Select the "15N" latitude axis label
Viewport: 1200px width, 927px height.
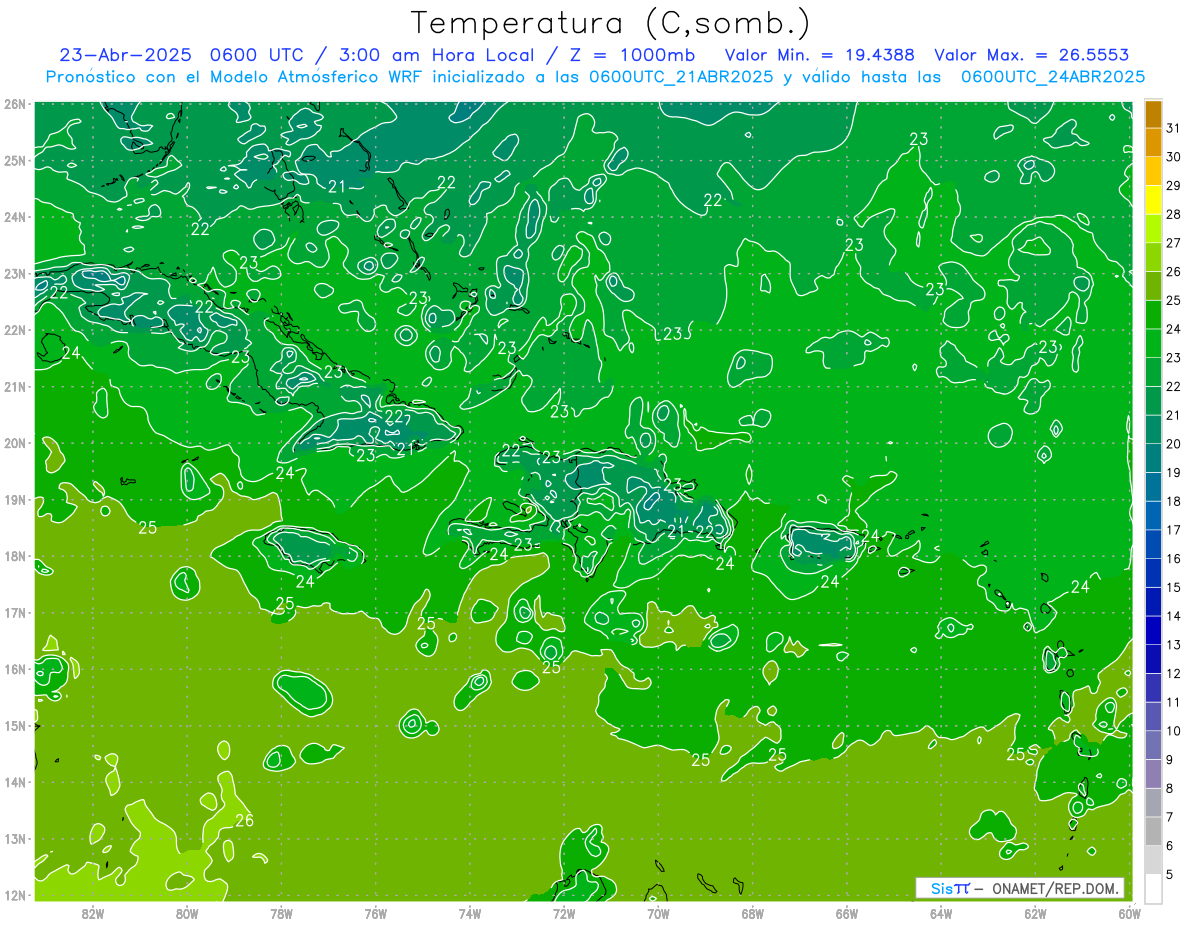tap(15, 726)
